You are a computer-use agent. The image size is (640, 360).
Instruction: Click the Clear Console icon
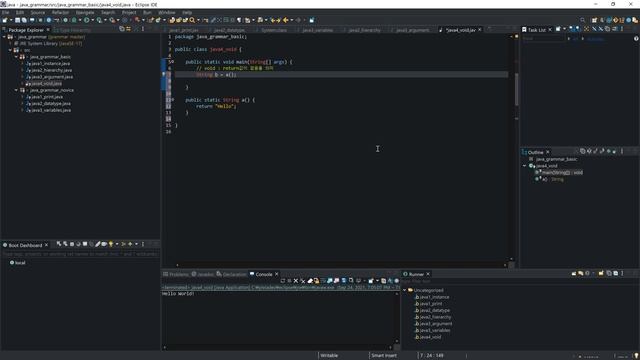(x=310, y=281)
